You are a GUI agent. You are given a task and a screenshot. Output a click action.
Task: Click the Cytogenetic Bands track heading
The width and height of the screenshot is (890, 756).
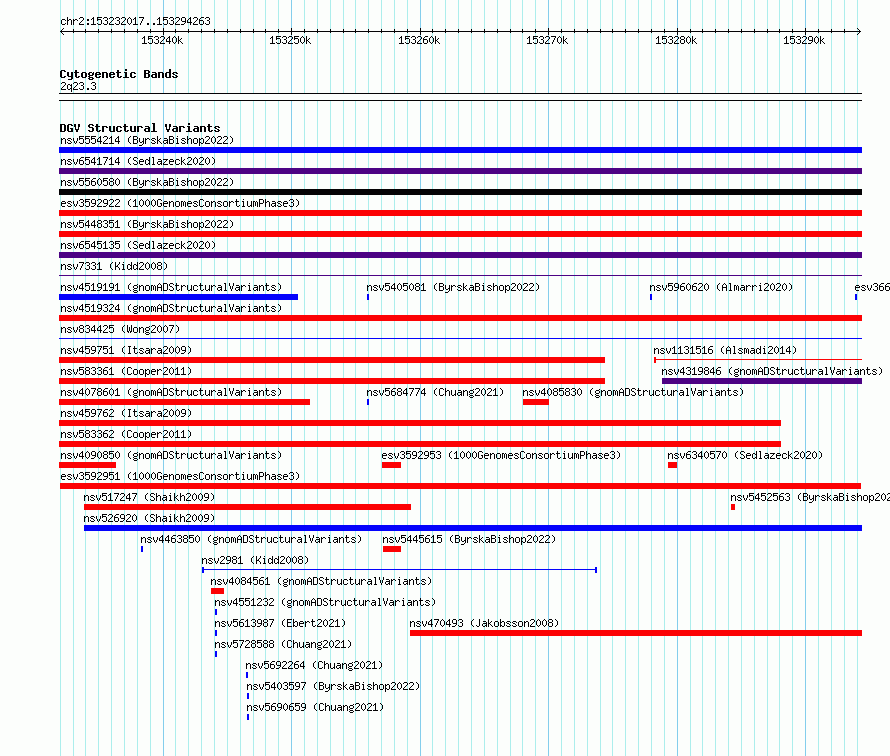tap(119, 74)
